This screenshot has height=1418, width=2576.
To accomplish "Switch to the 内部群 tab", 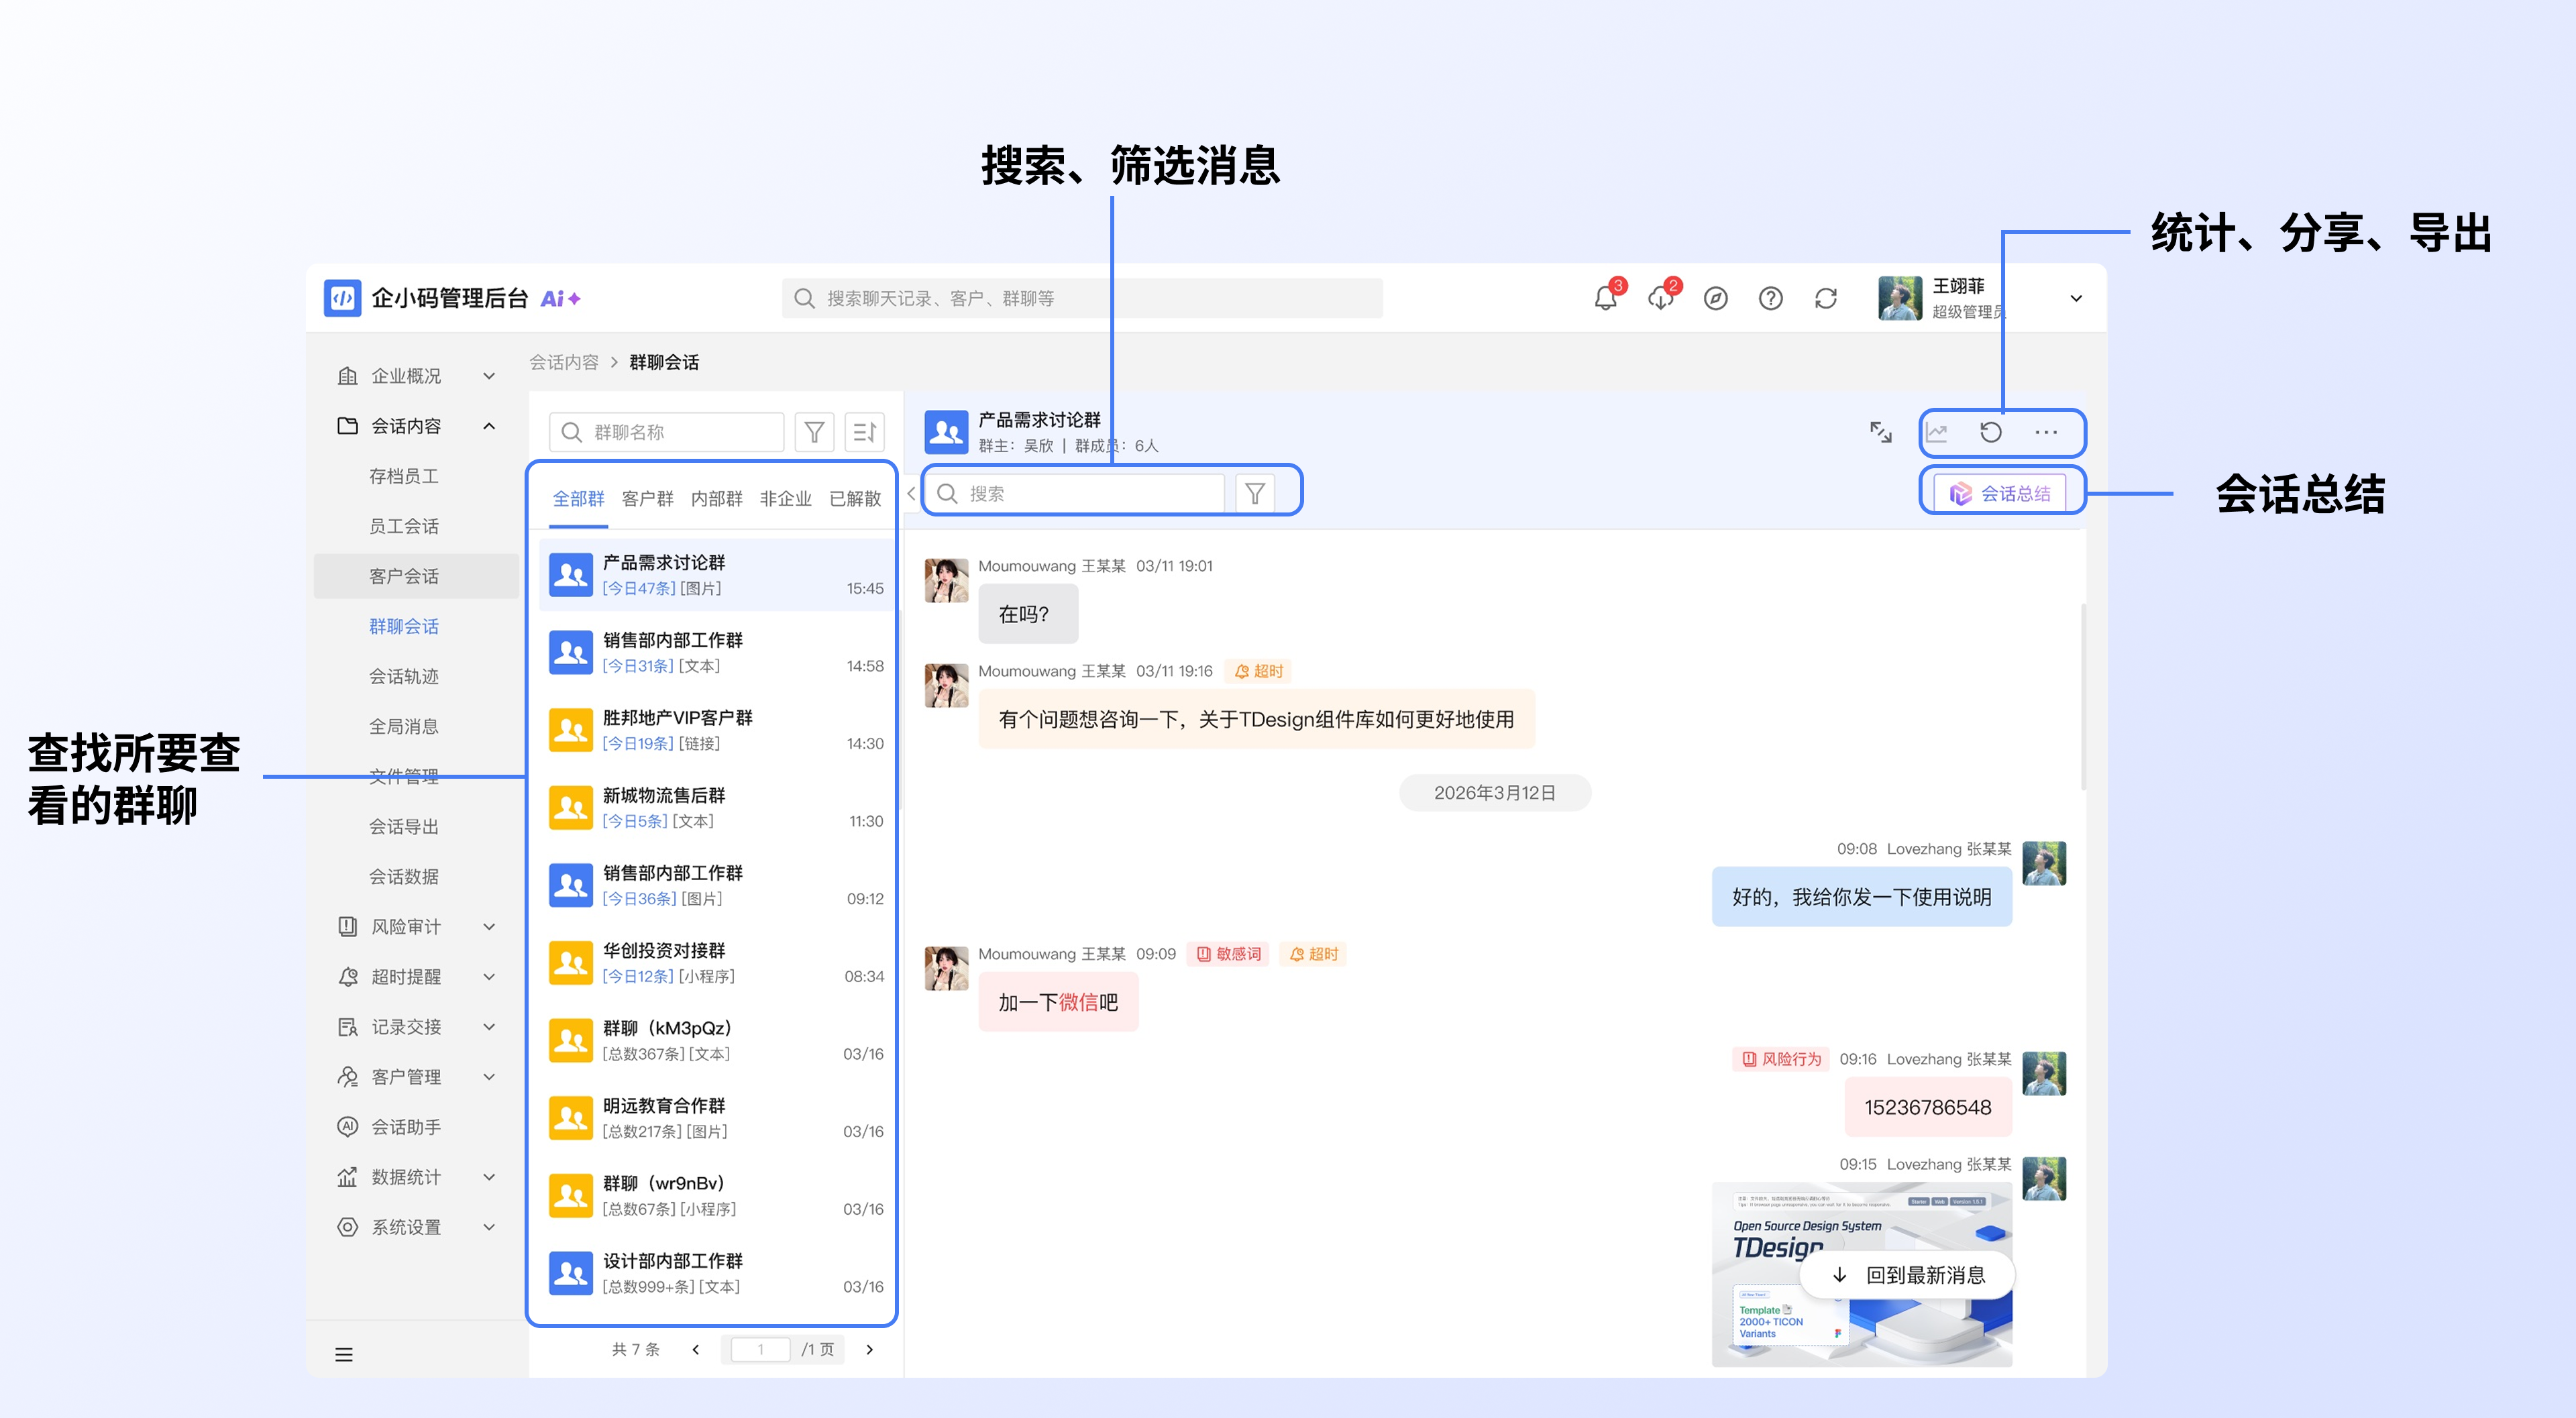I will pyautogui.click(x=716, y=498).
